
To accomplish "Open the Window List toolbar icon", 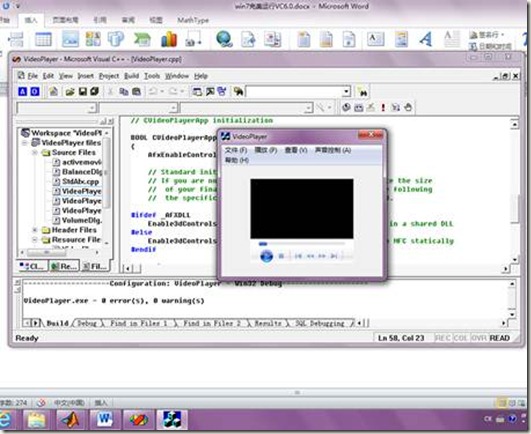I will tap(222, 91).
